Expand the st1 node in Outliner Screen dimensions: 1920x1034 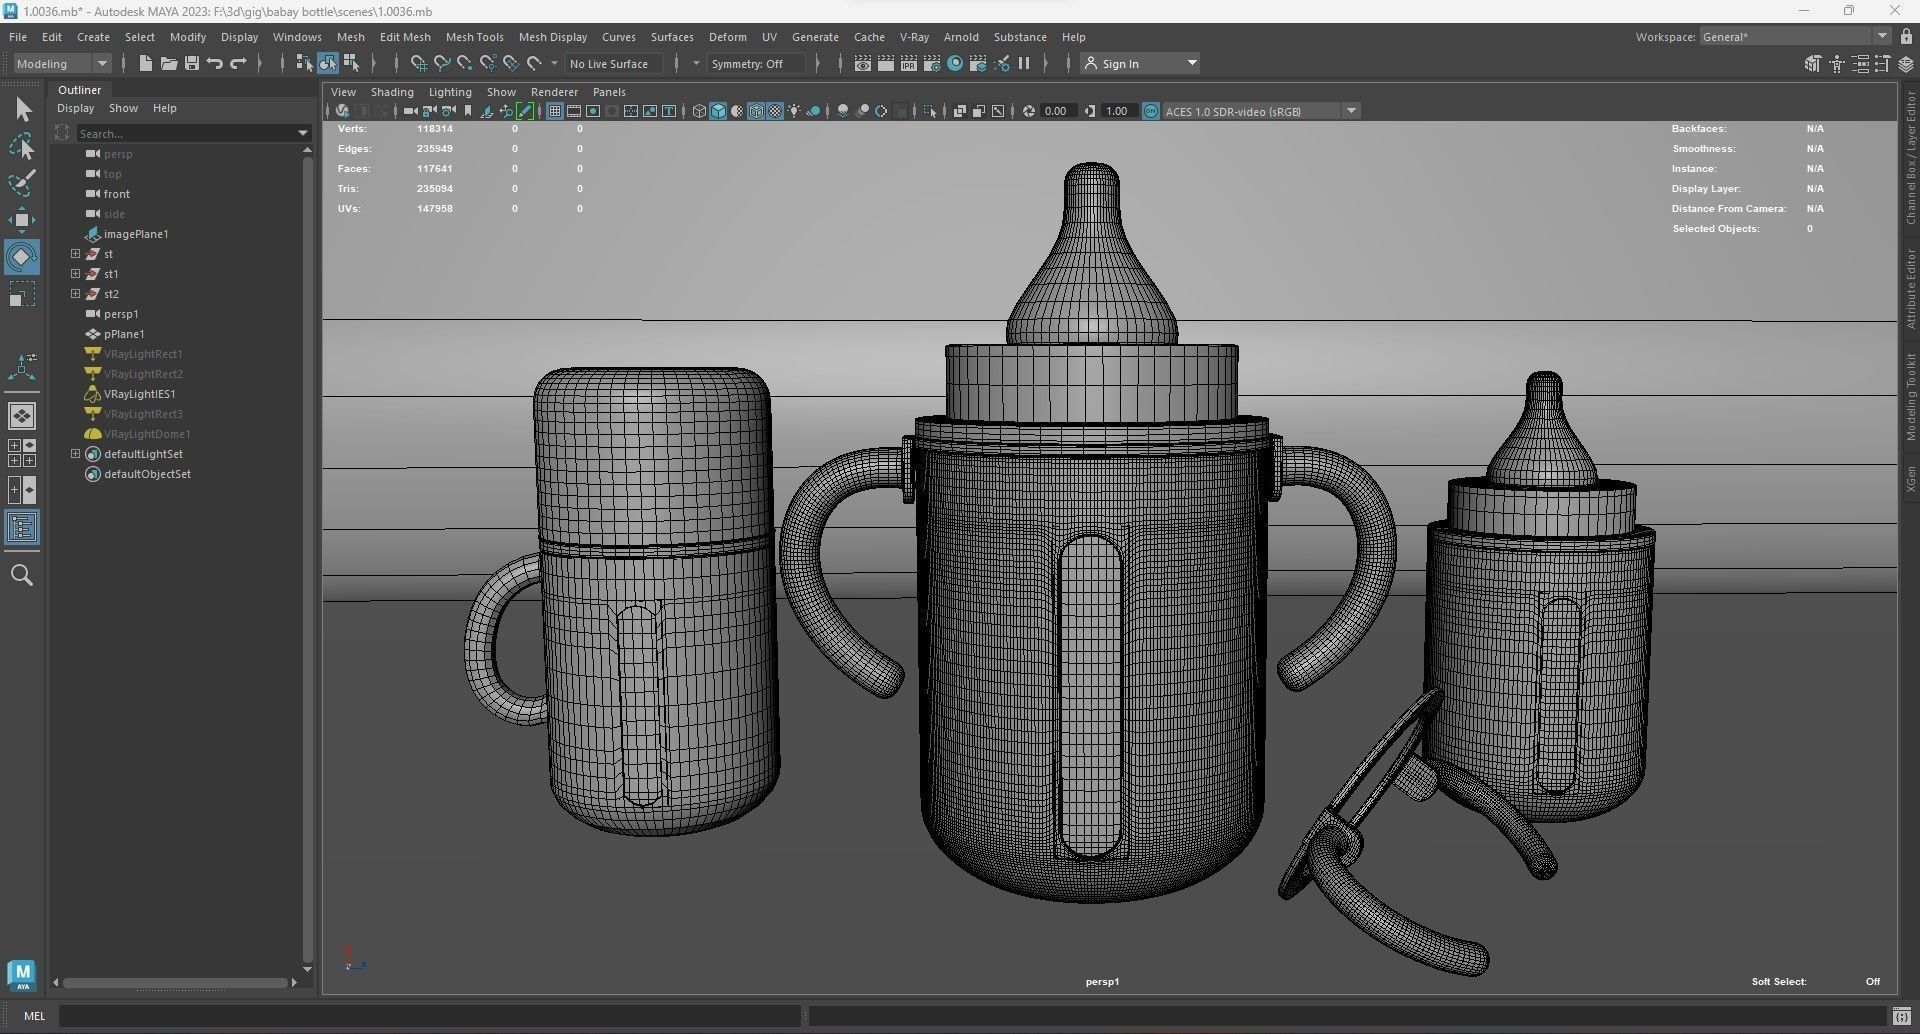75,274
